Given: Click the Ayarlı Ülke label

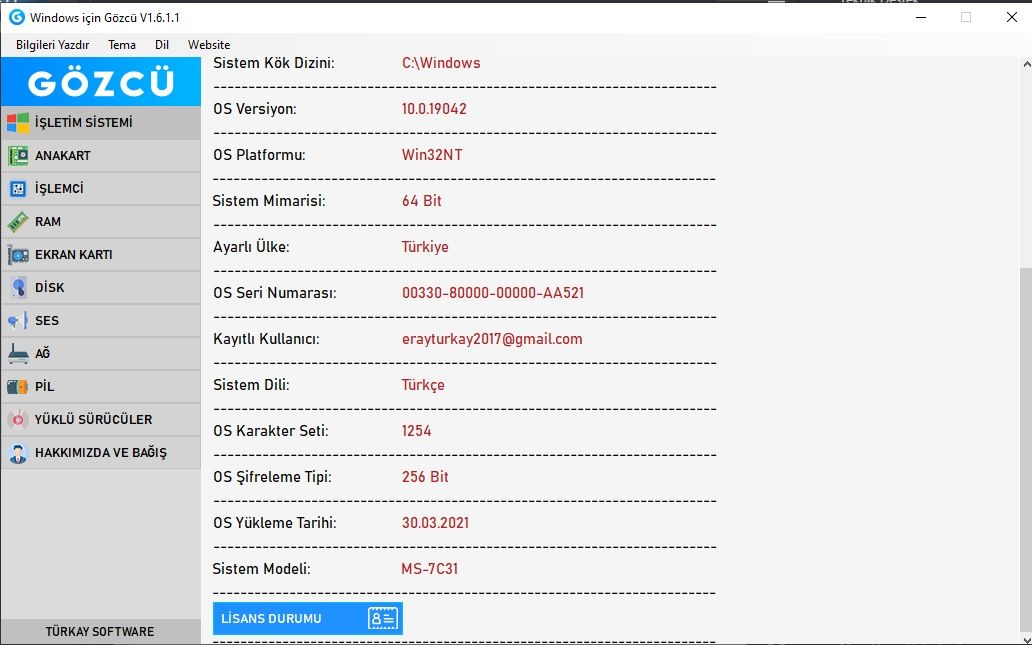Looking at the screenshot, I should 251,247.
